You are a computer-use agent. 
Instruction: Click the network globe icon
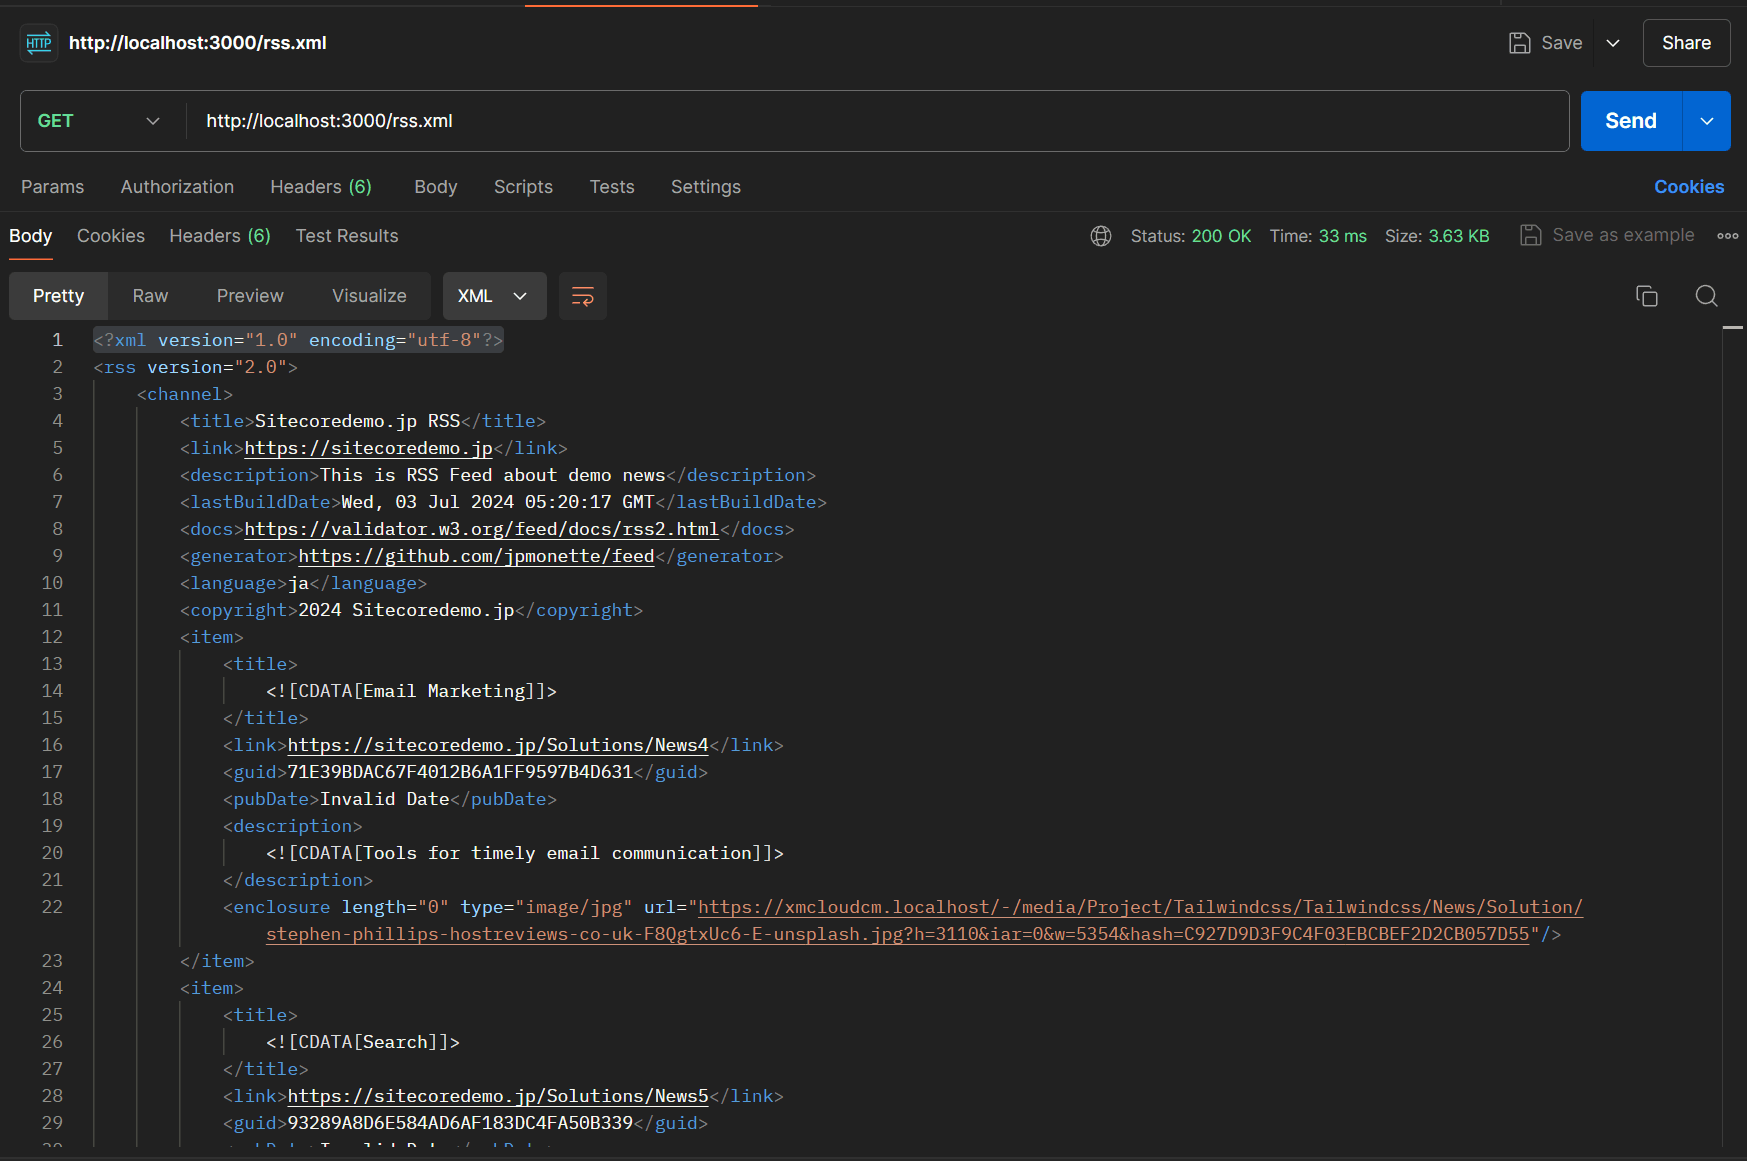[1101, 236]
